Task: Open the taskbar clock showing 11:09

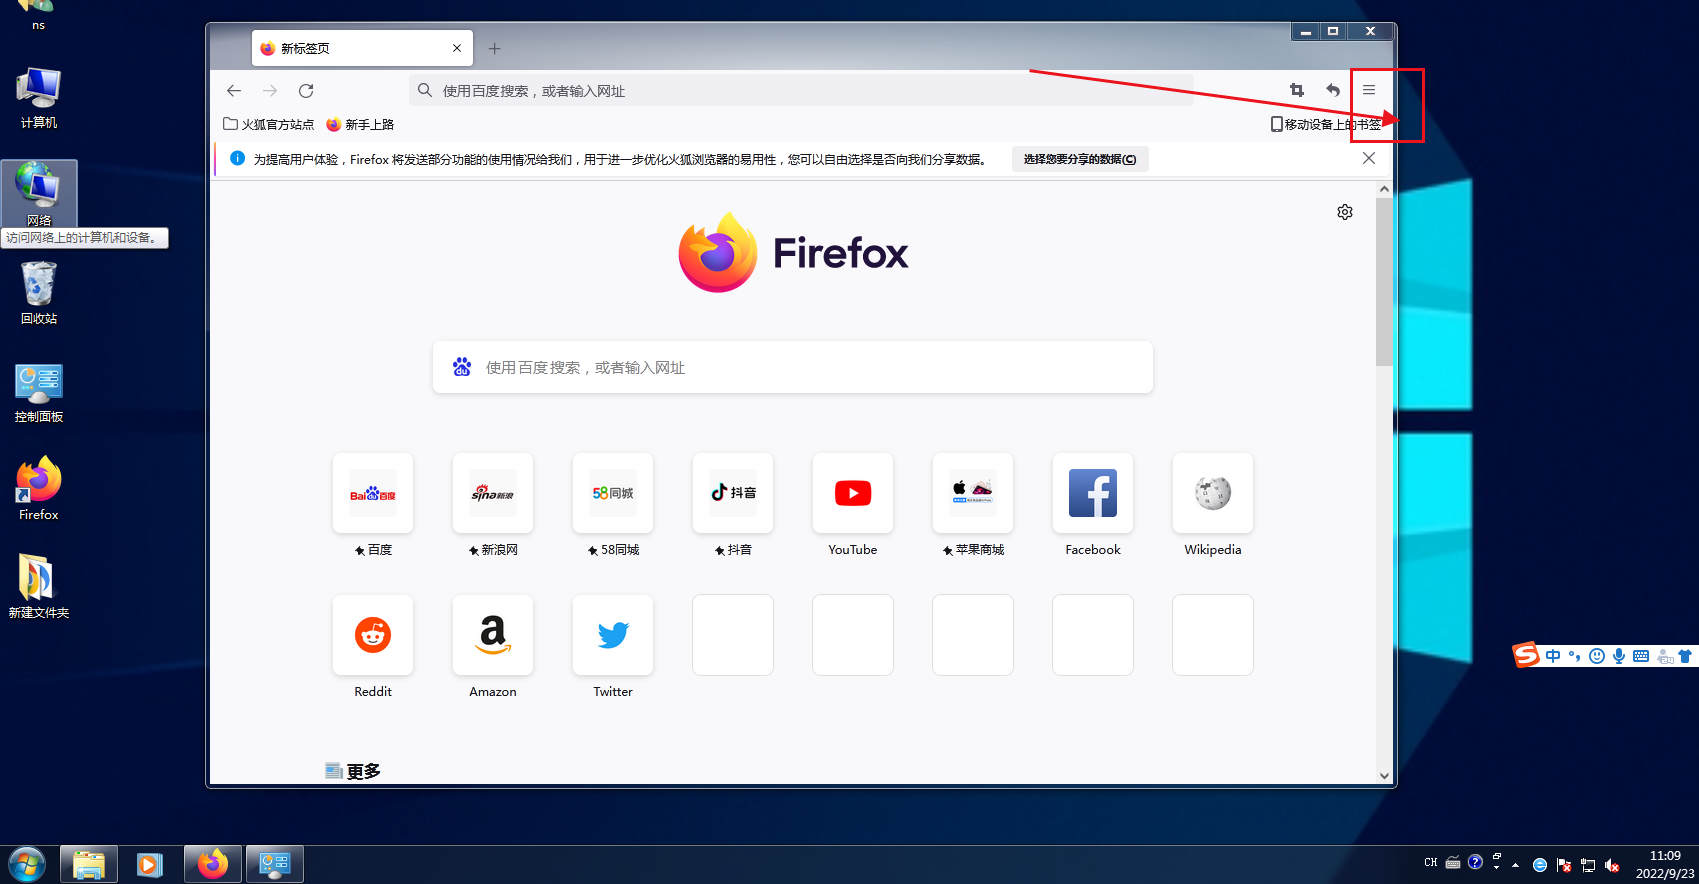Action: point(1665,864)
